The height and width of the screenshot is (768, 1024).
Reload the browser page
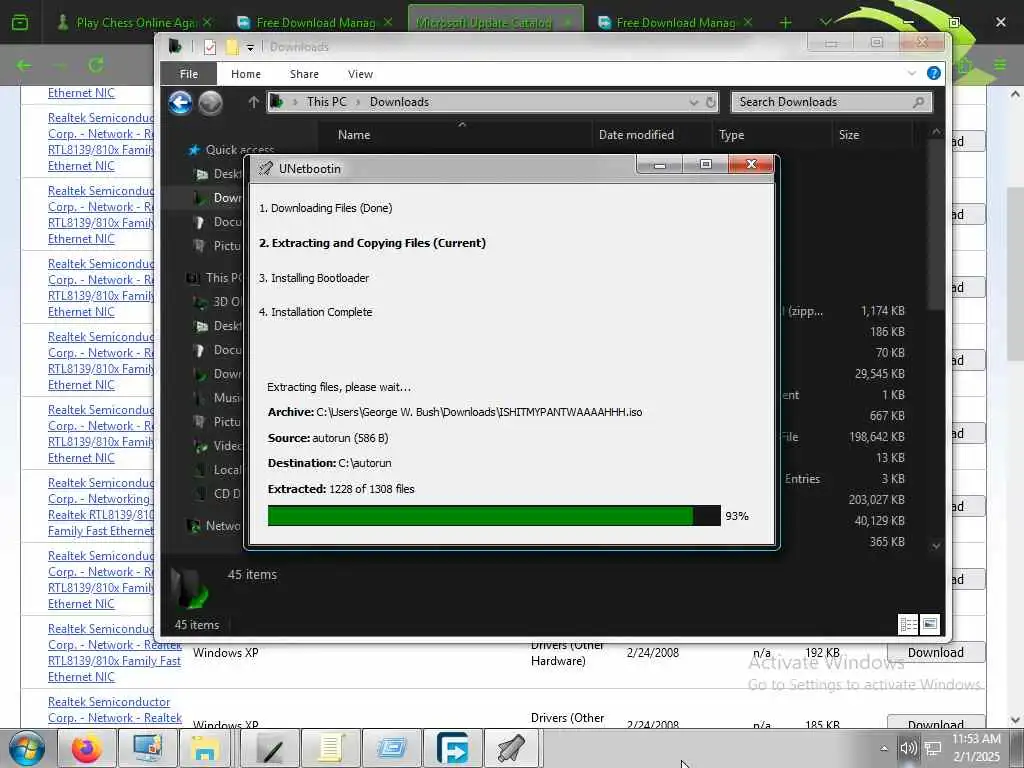coord(96,65)
